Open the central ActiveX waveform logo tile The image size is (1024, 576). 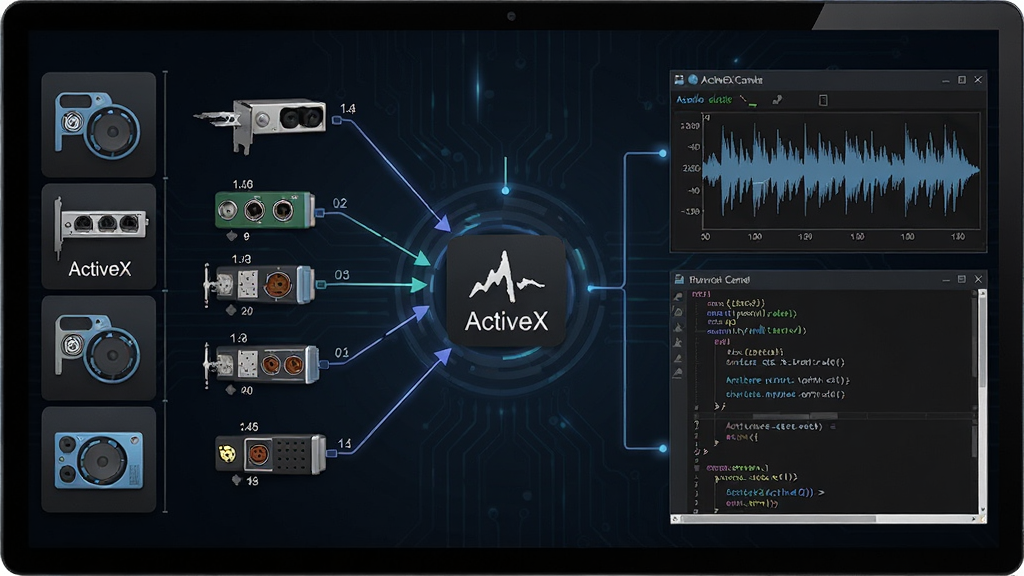[506, 291]
